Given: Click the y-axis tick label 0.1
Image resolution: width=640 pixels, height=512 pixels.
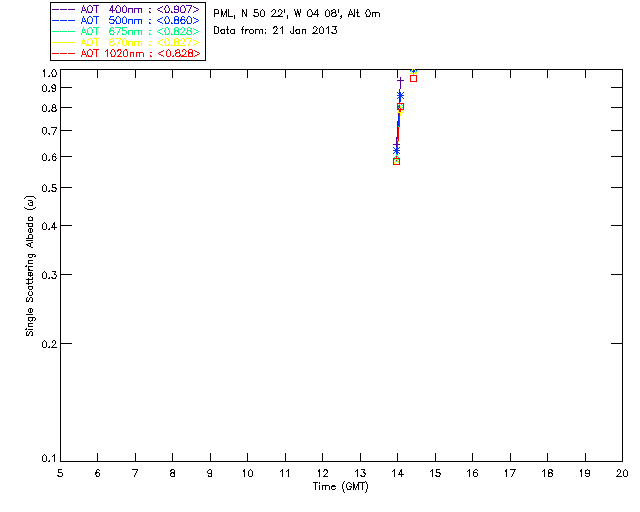Looking at the screenshot, I should 49,459.
